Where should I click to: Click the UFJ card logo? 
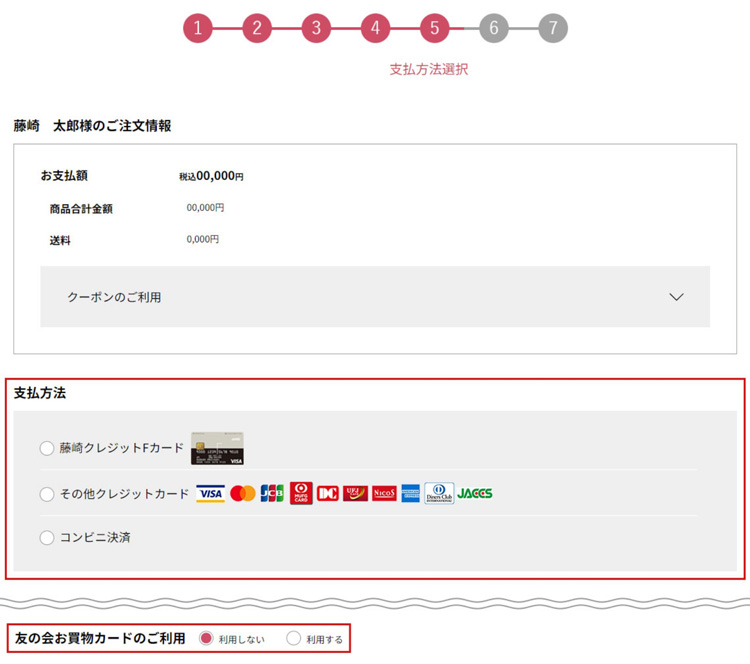tap(355, 494)
